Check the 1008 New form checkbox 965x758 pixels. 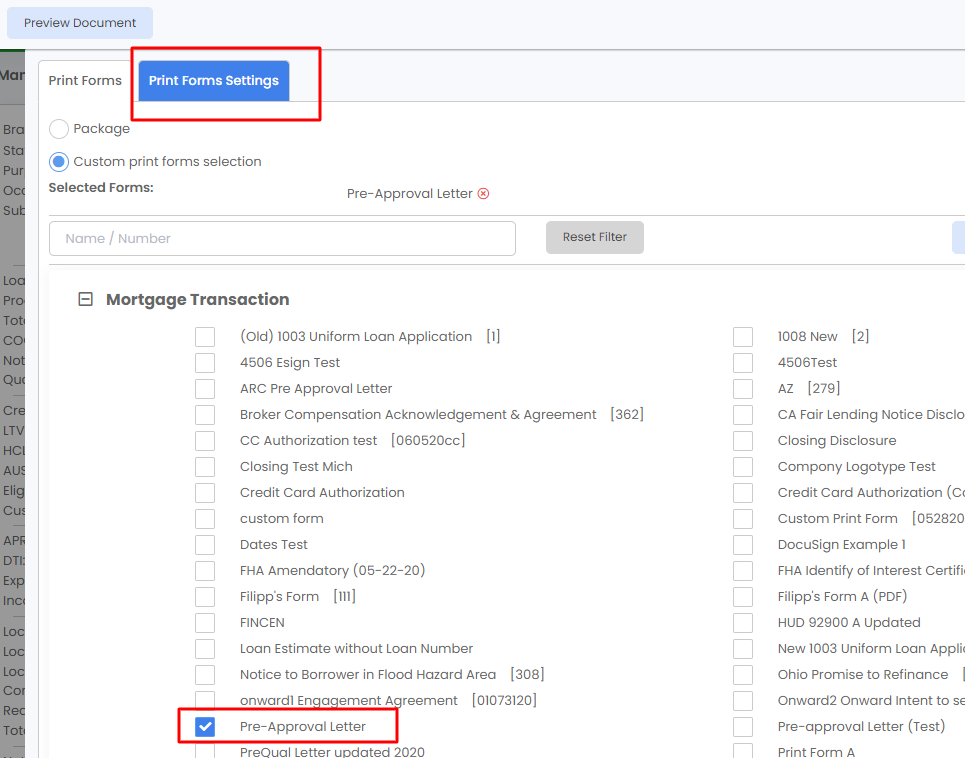[743, 336]
